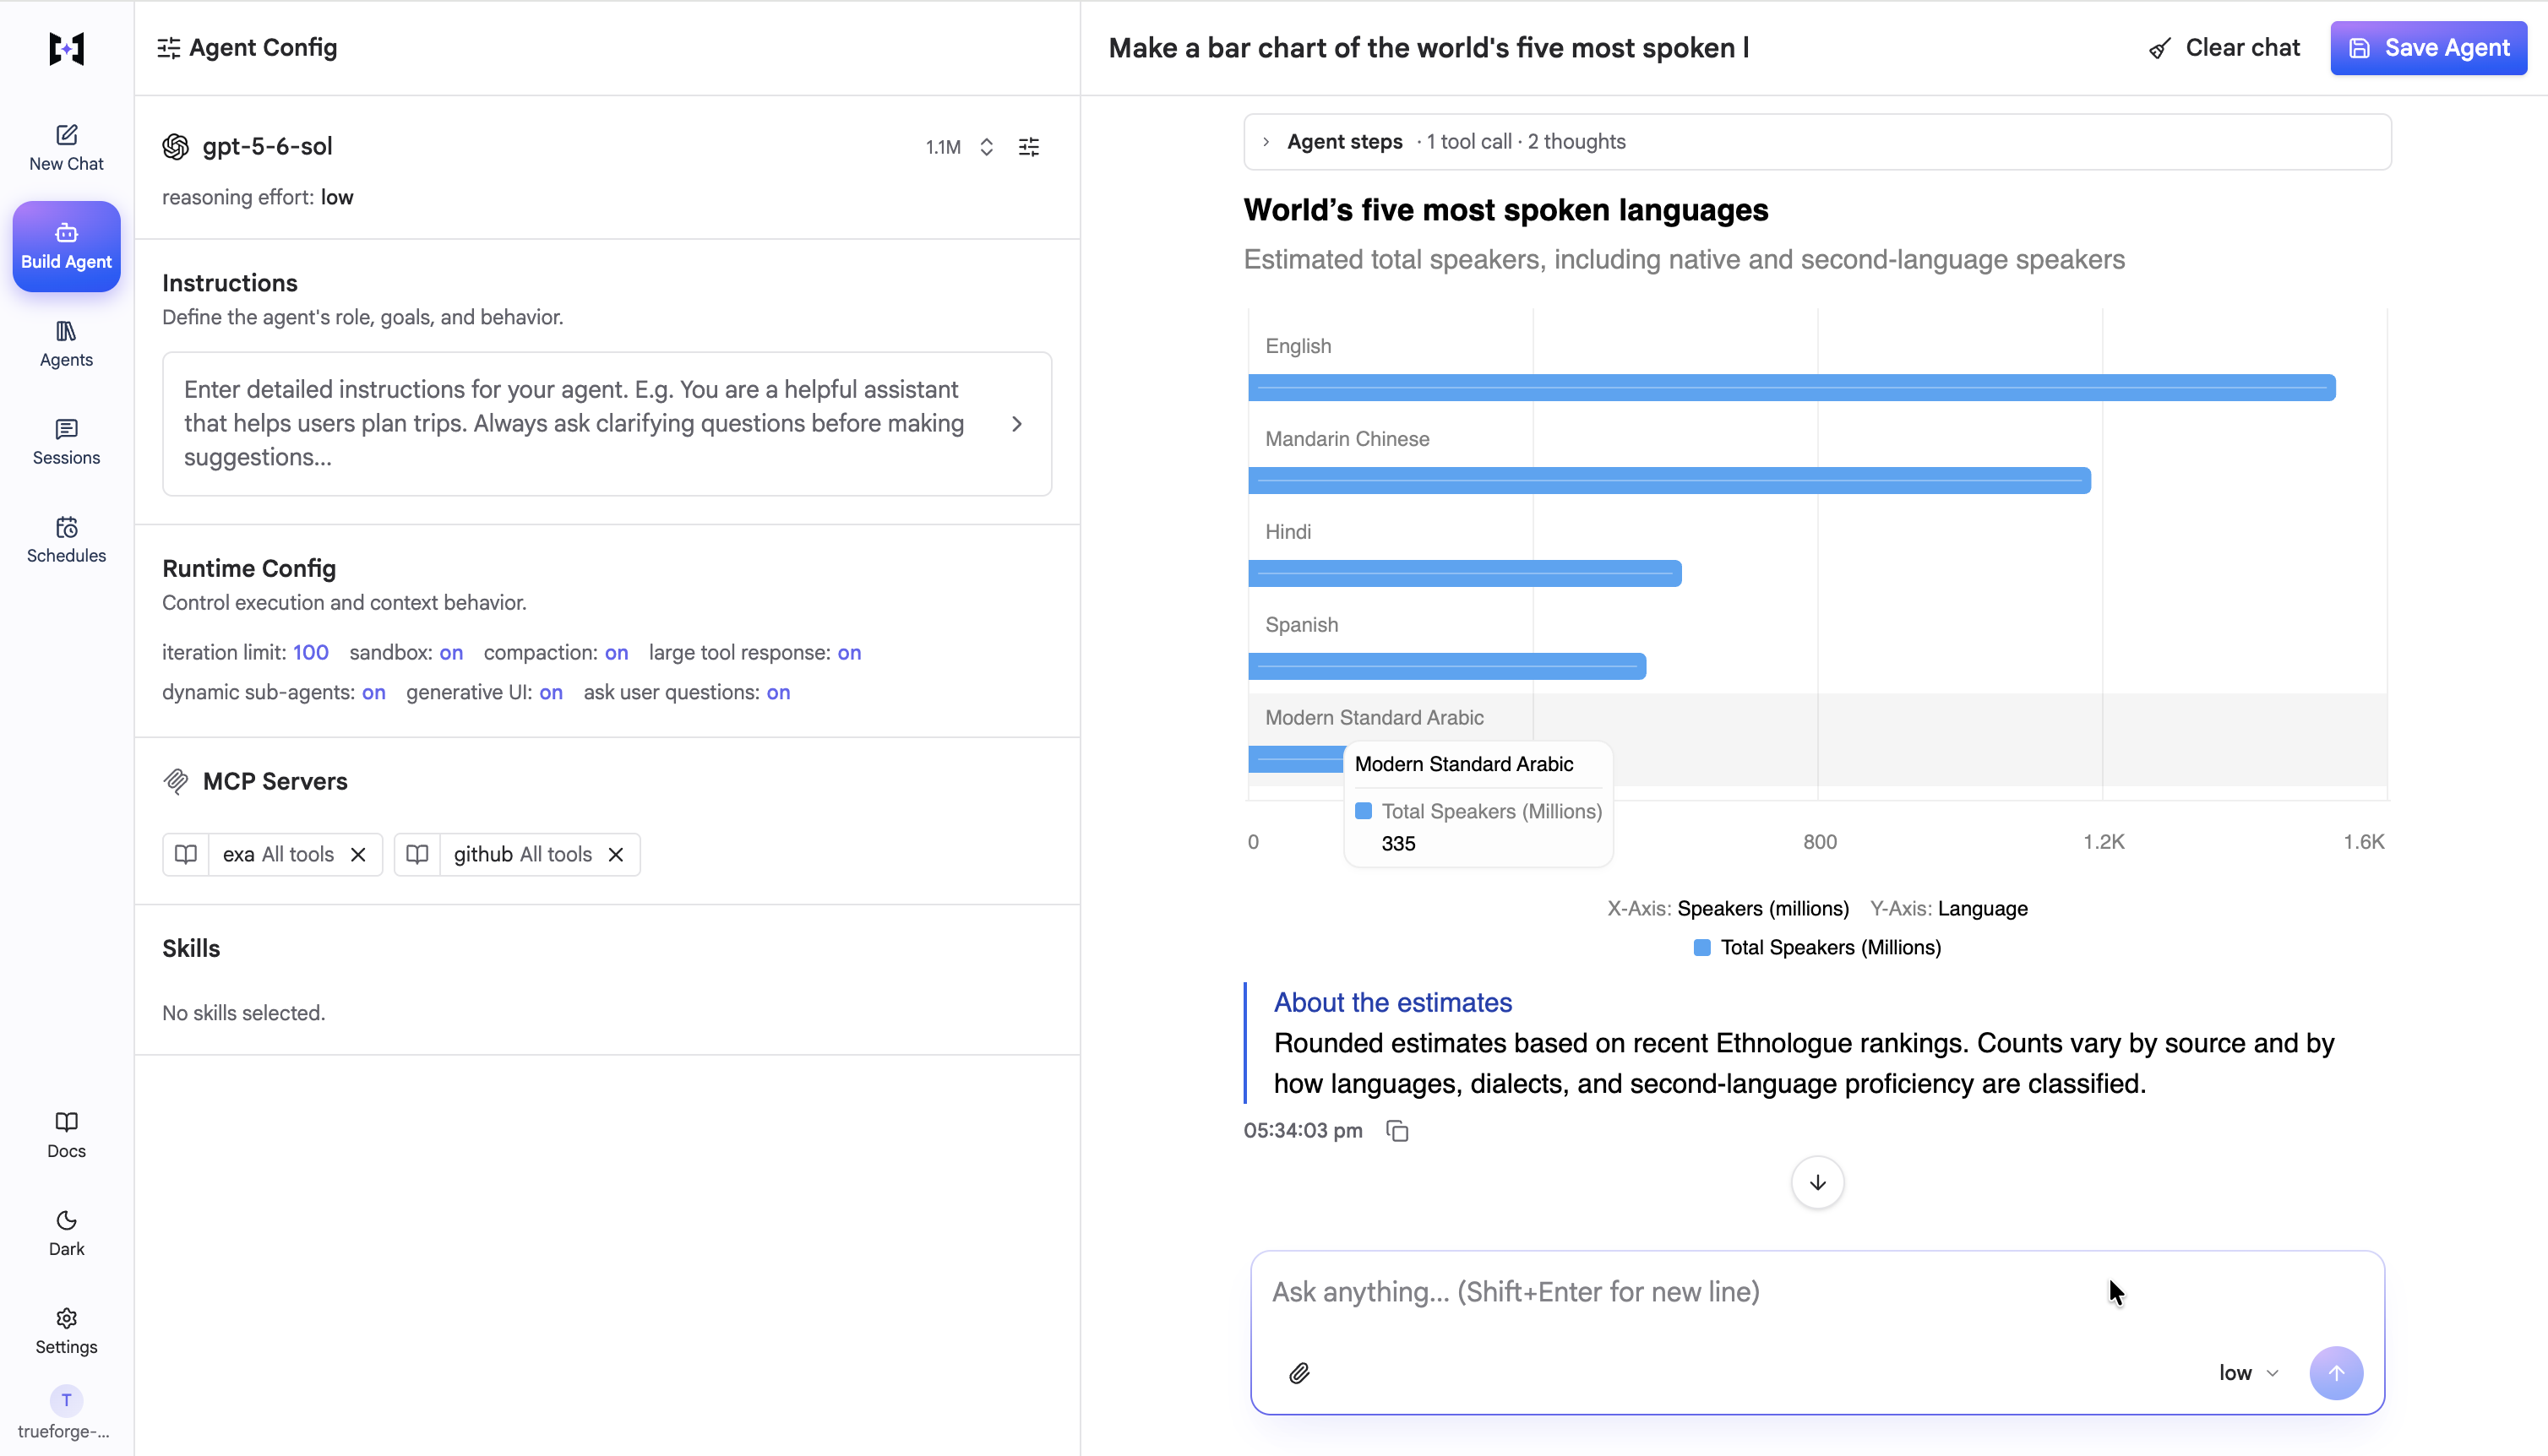Toggle ask user questions setting
The width and height of the screenshot is (2548, 1456).
[778, 692]
